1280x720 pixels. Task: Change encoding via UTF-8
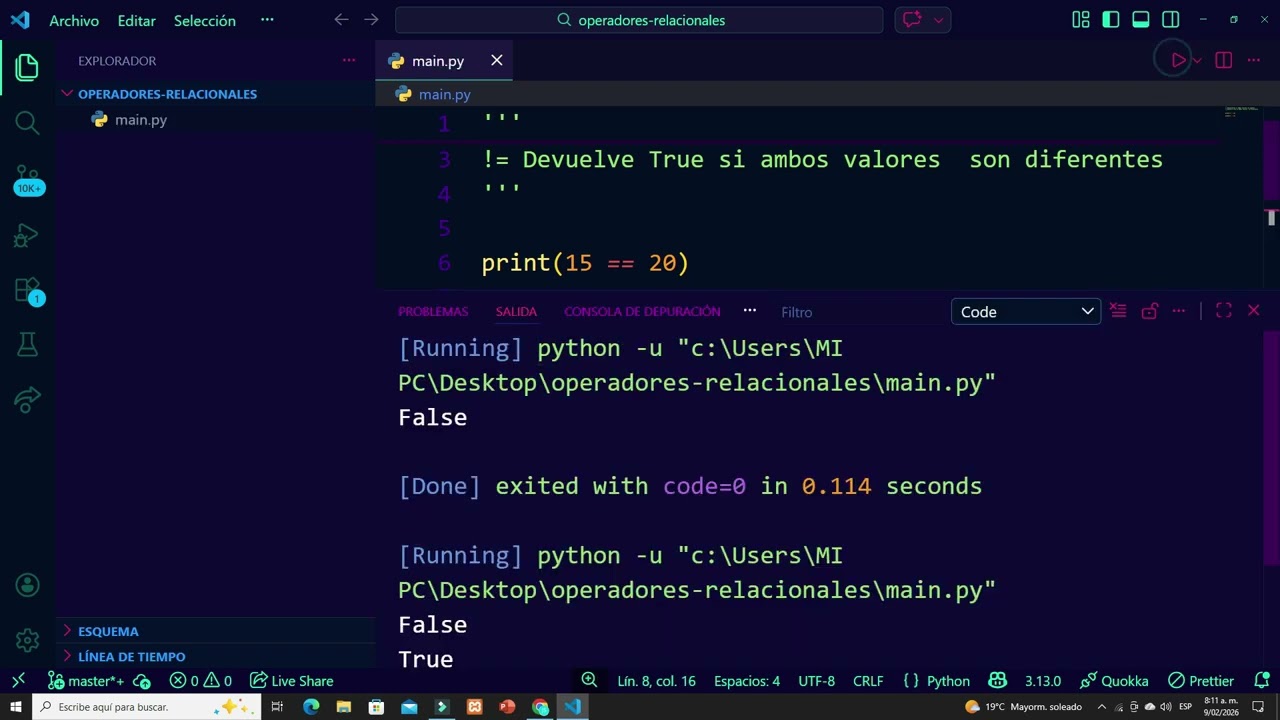[816, 681]
